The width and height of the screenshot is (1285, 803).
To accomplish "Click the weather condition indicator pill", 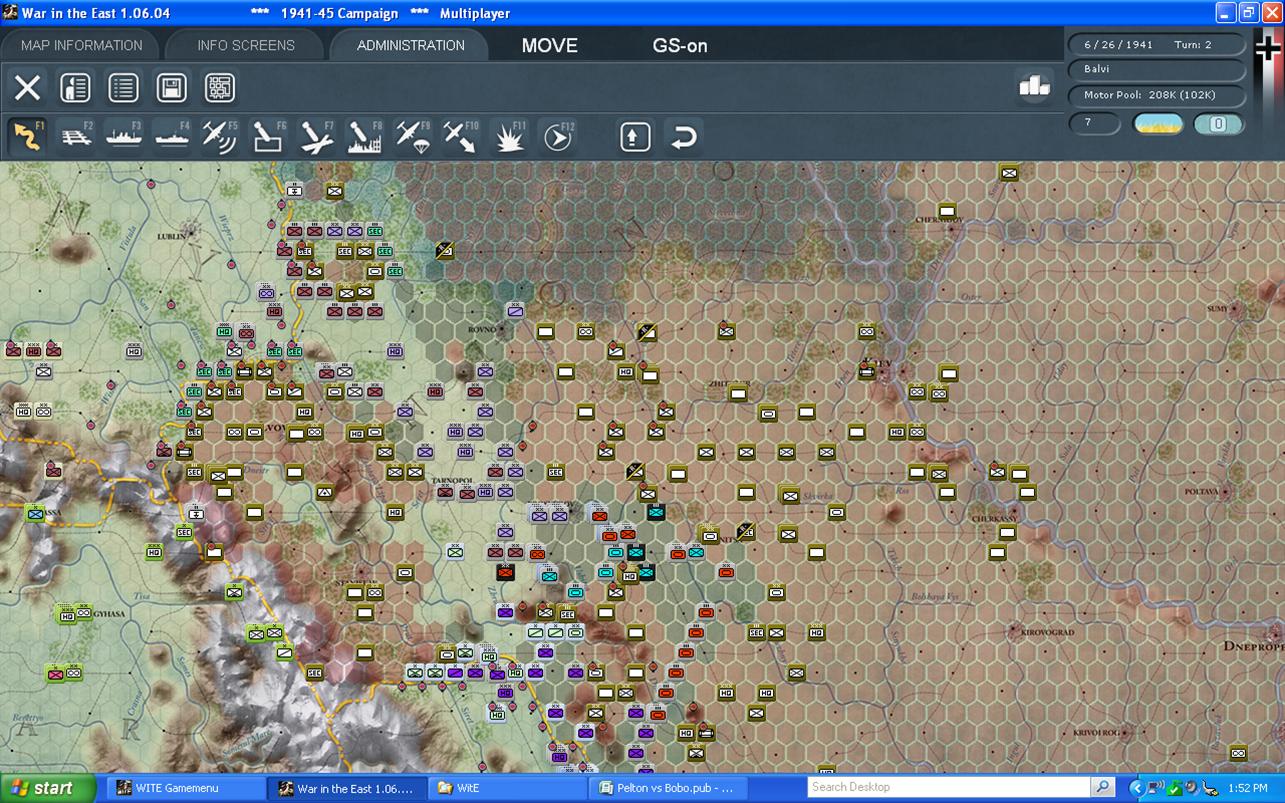I will [x=1158, y=124].
